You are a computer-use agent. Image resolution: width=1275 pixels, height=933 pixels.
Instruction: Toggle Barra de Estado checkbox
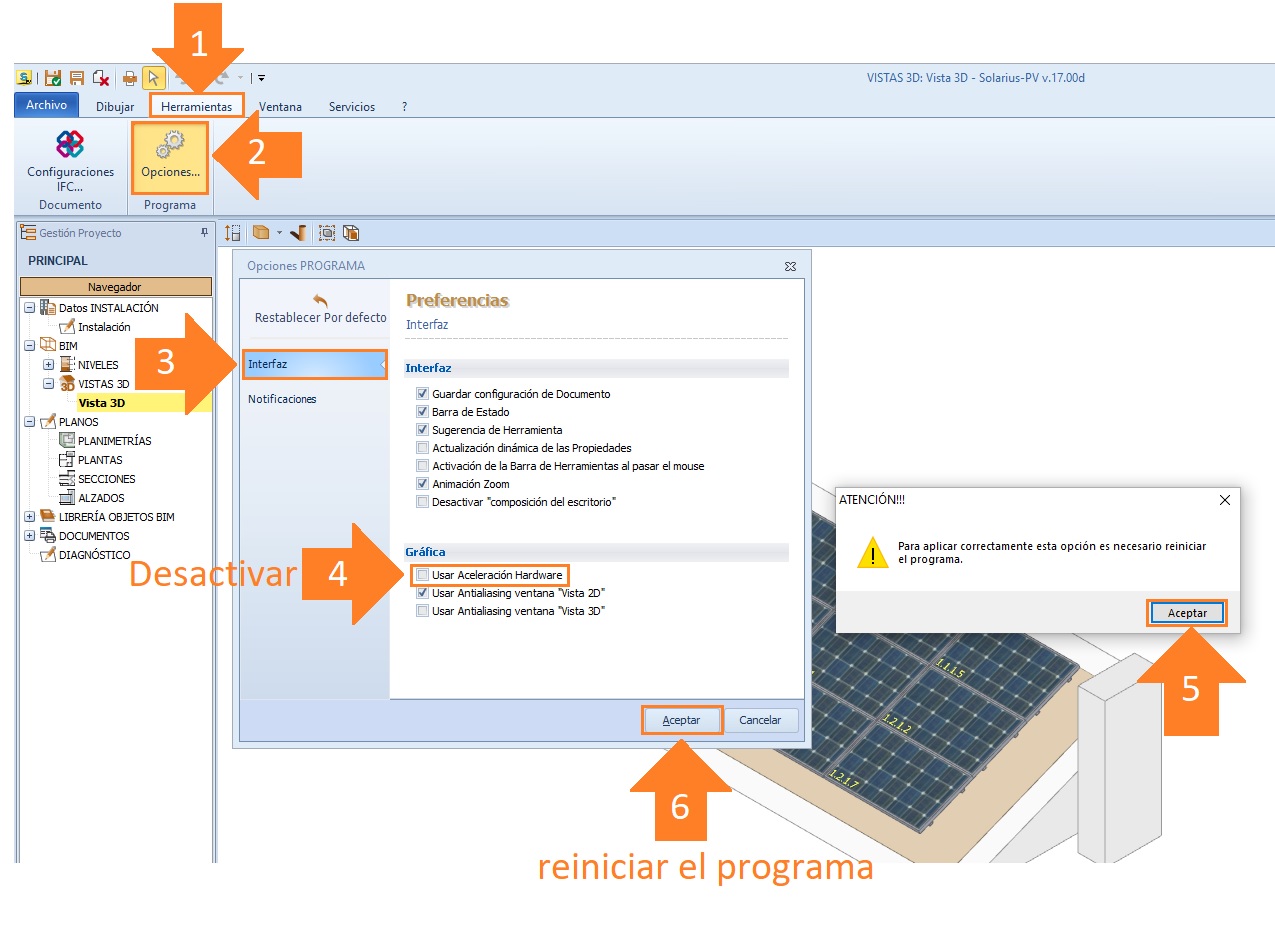point(423,412)
